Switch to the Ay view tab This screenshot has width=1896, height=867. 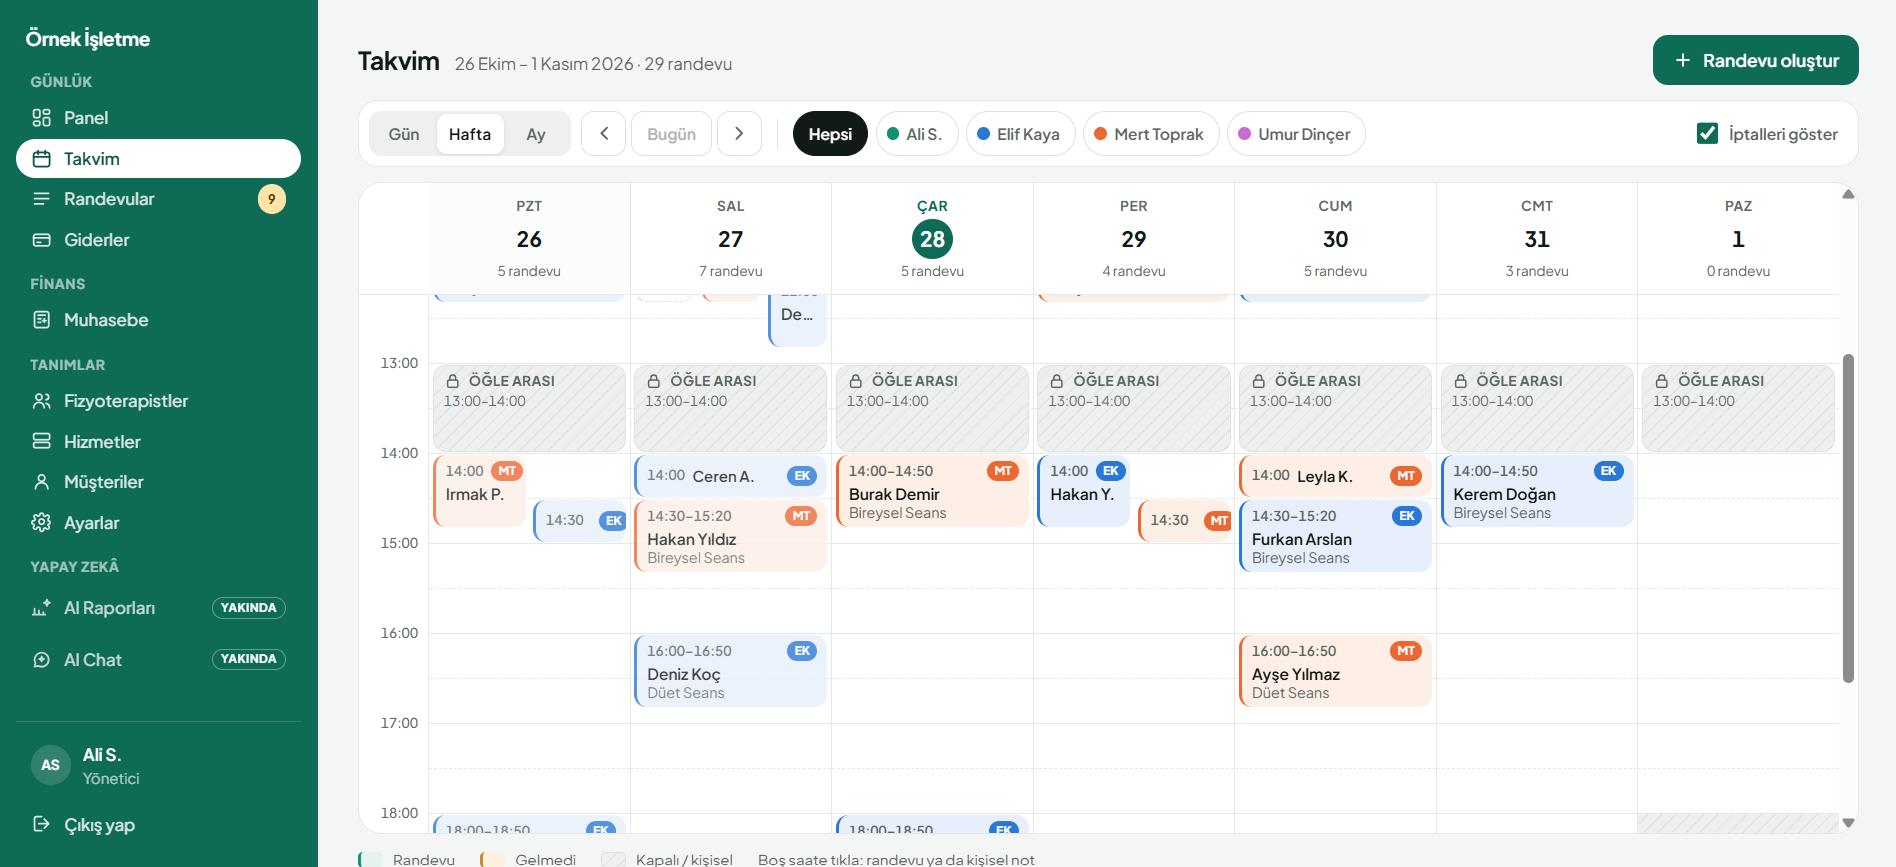click(536, 134)
